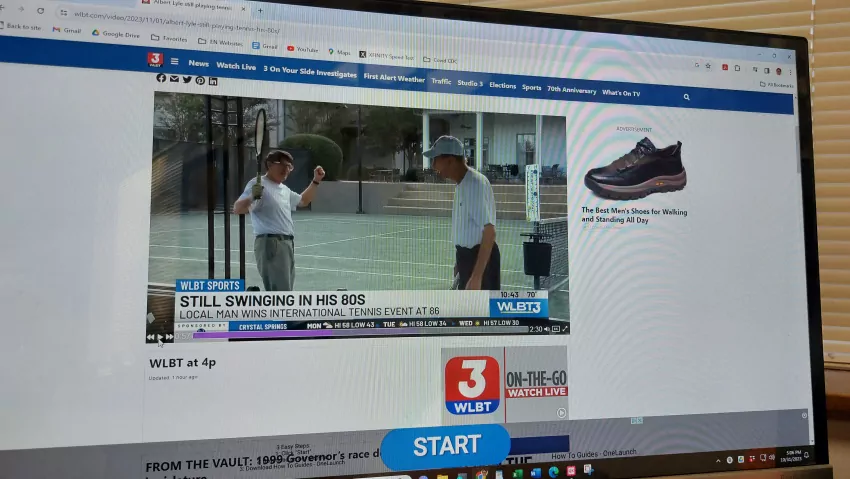Share the article on LinkedIn
This screenshot has width=850, height=479.
(213, 81)
